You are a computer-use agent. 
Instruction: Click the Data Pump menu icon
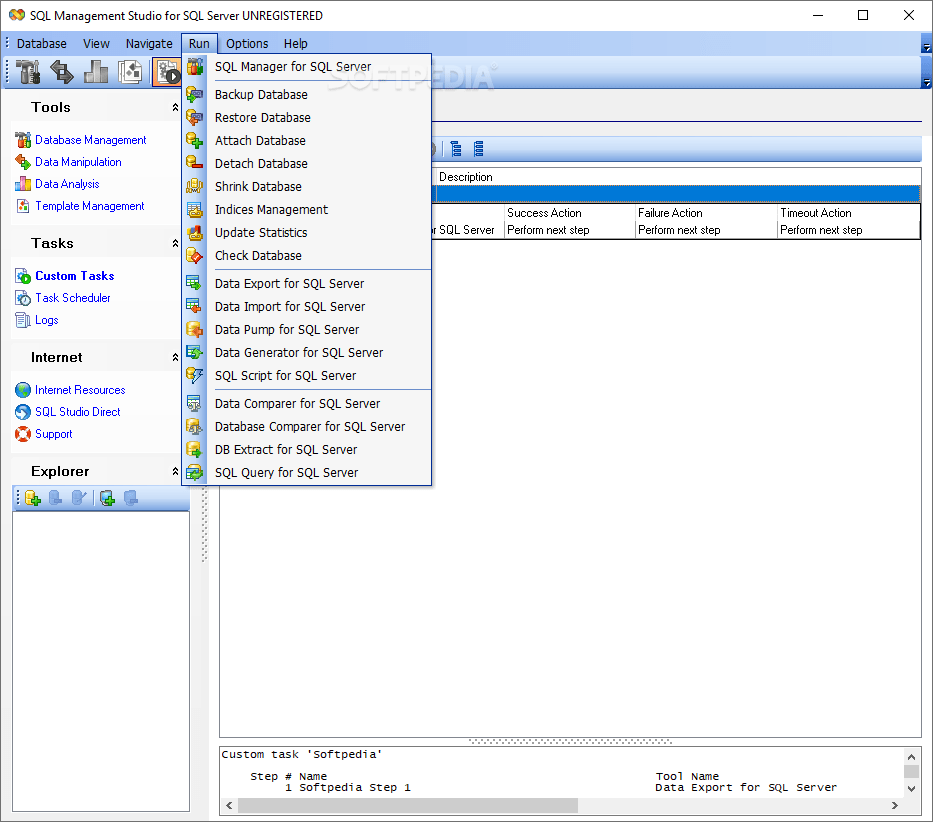click(x=195, y=330)
